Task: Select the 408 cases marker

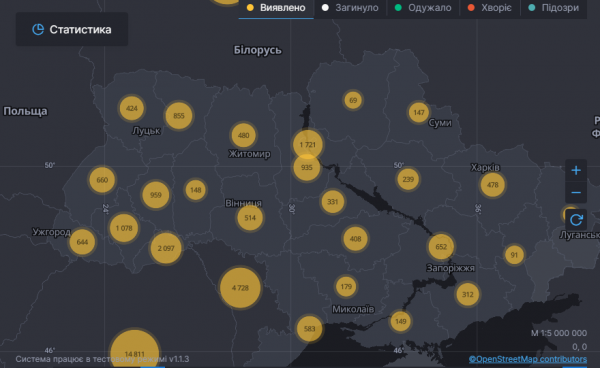Action: tap(355, 239)
